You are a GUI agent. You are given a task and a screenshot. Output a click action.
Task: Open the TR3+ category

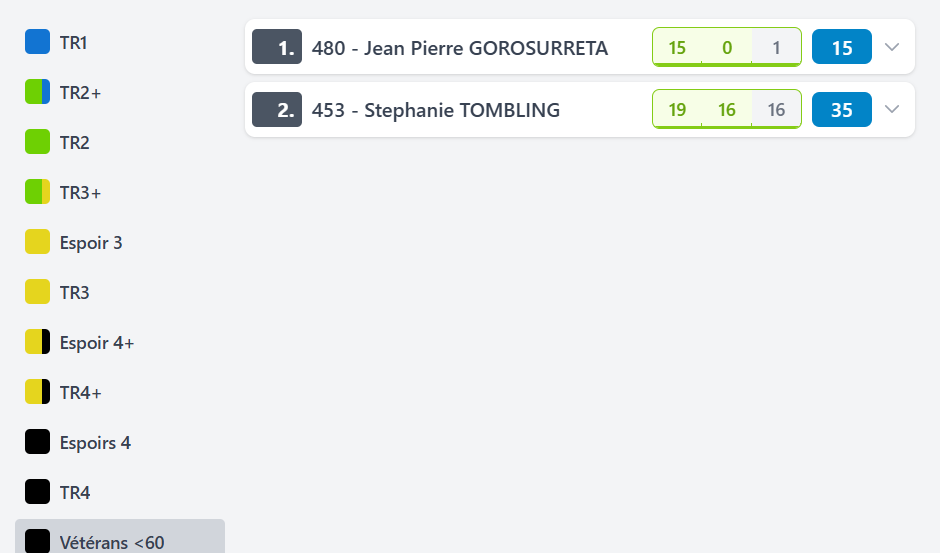point(80,193)
